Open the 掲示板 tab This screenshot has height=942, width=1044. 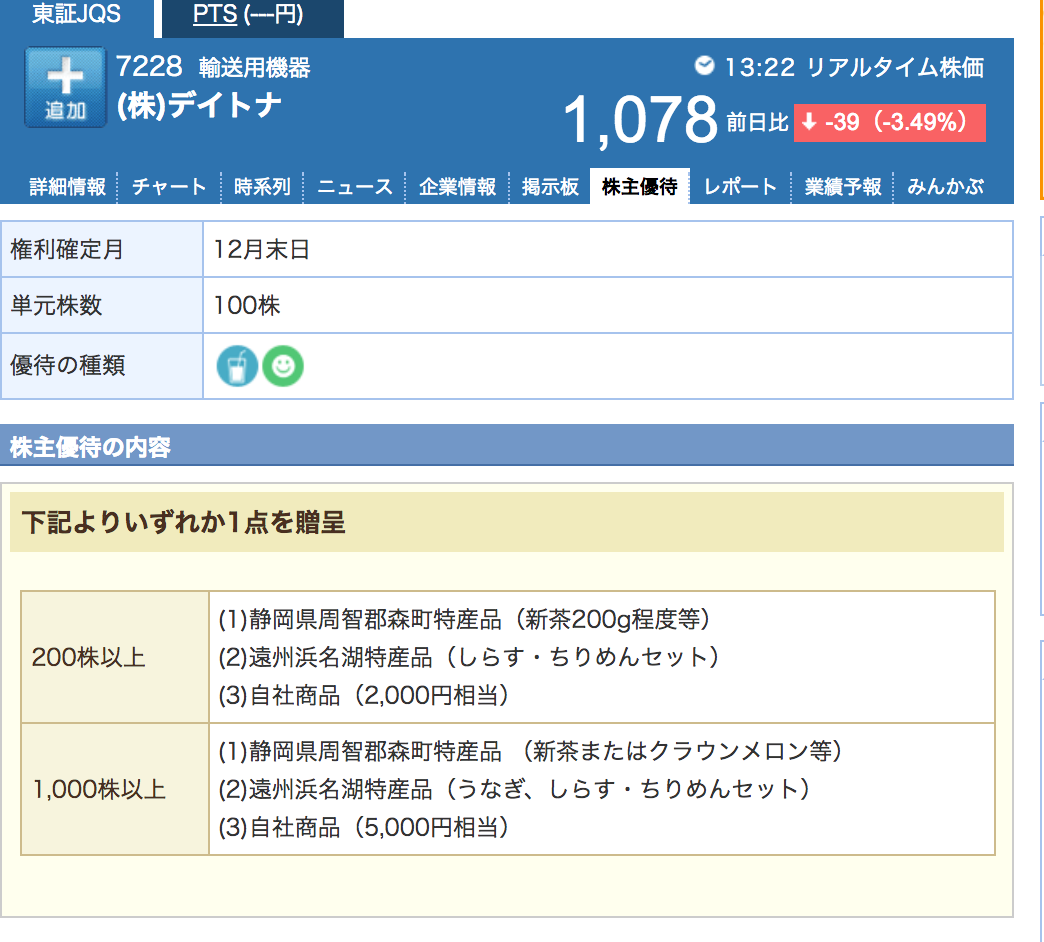550,186
